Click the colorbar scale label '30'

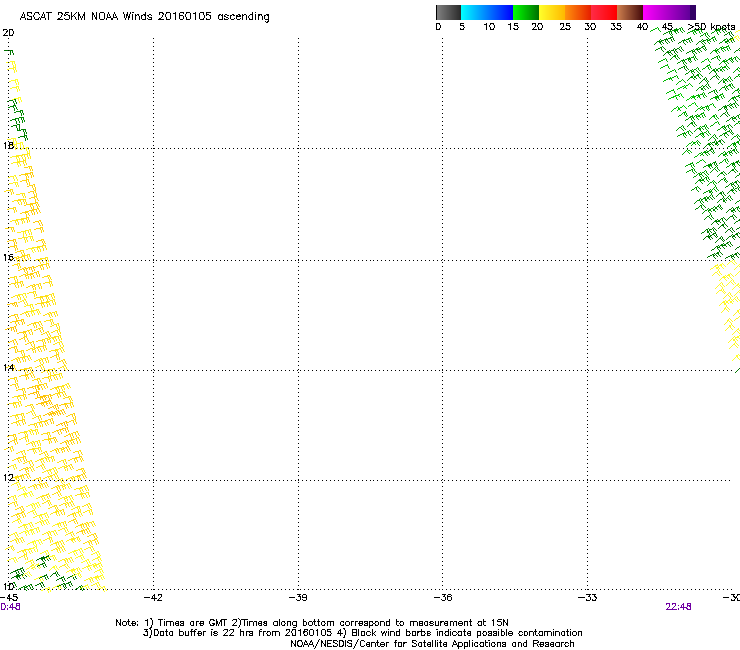coord(590,27)
